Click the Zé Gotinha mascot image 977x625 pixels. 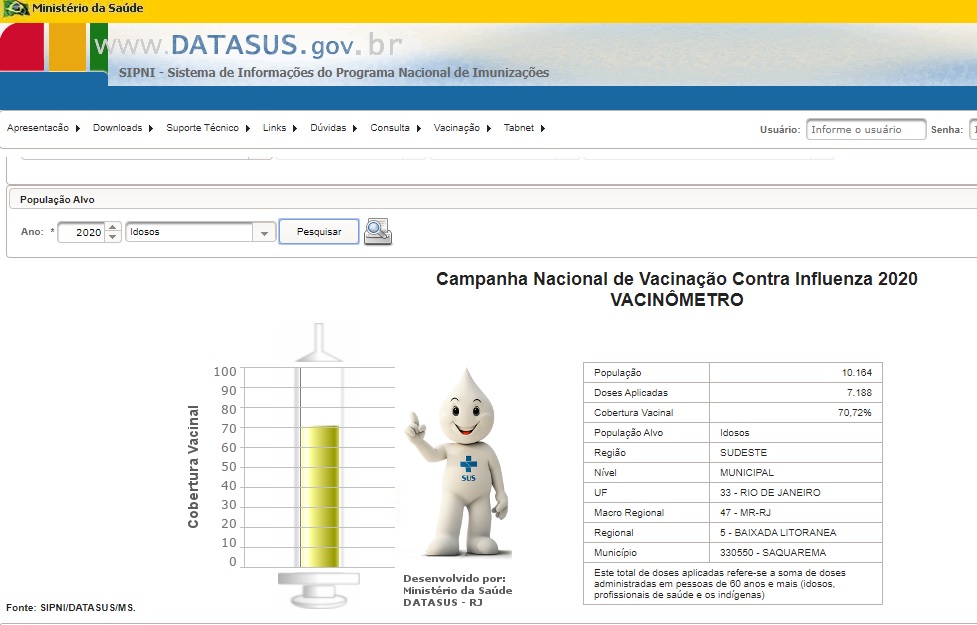point(460,462)
